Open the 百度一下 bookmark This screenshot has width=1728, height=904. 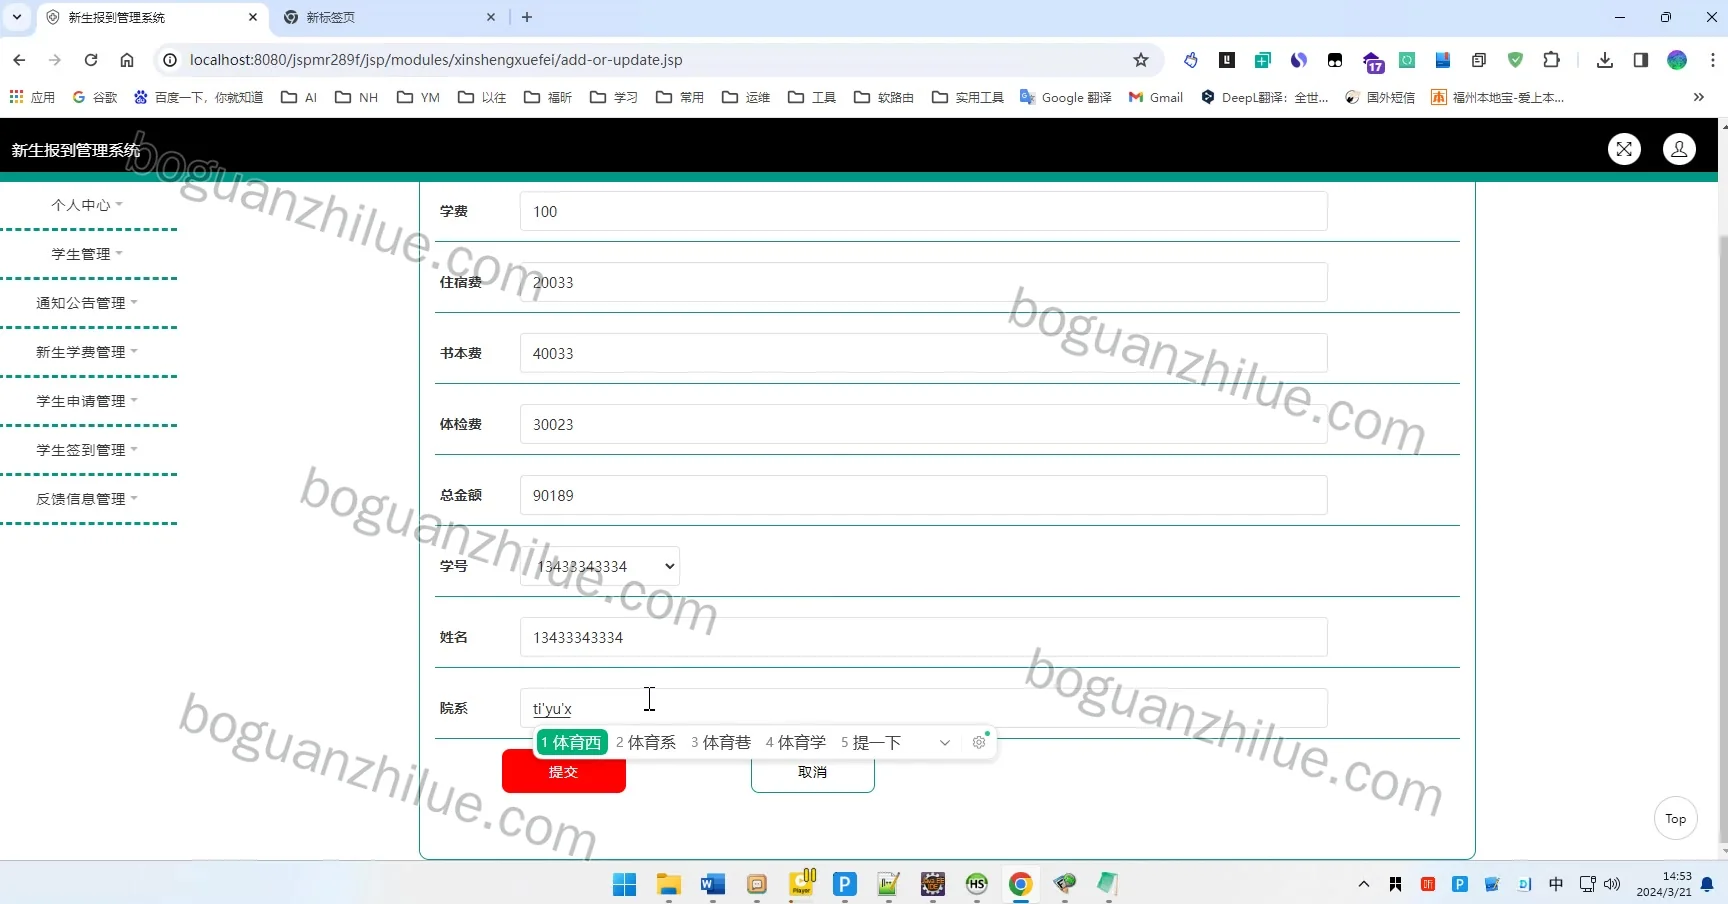tap(198, 97)
